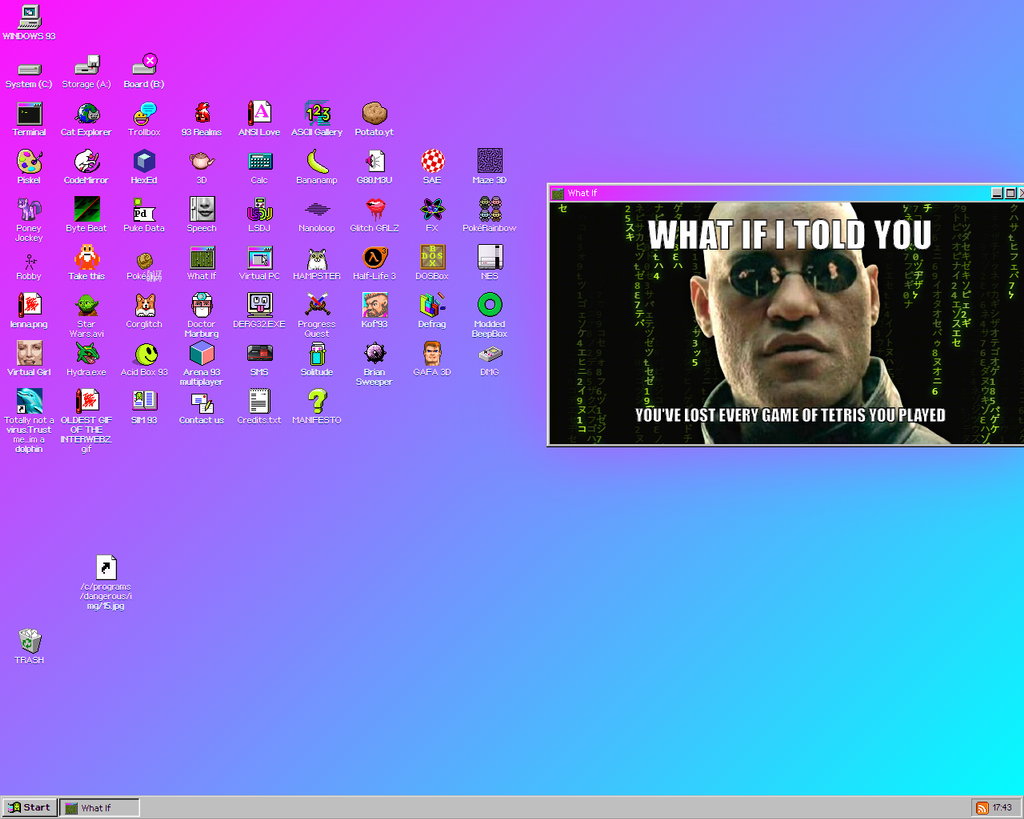Open the Piskel pixel editor

[29, 163]
